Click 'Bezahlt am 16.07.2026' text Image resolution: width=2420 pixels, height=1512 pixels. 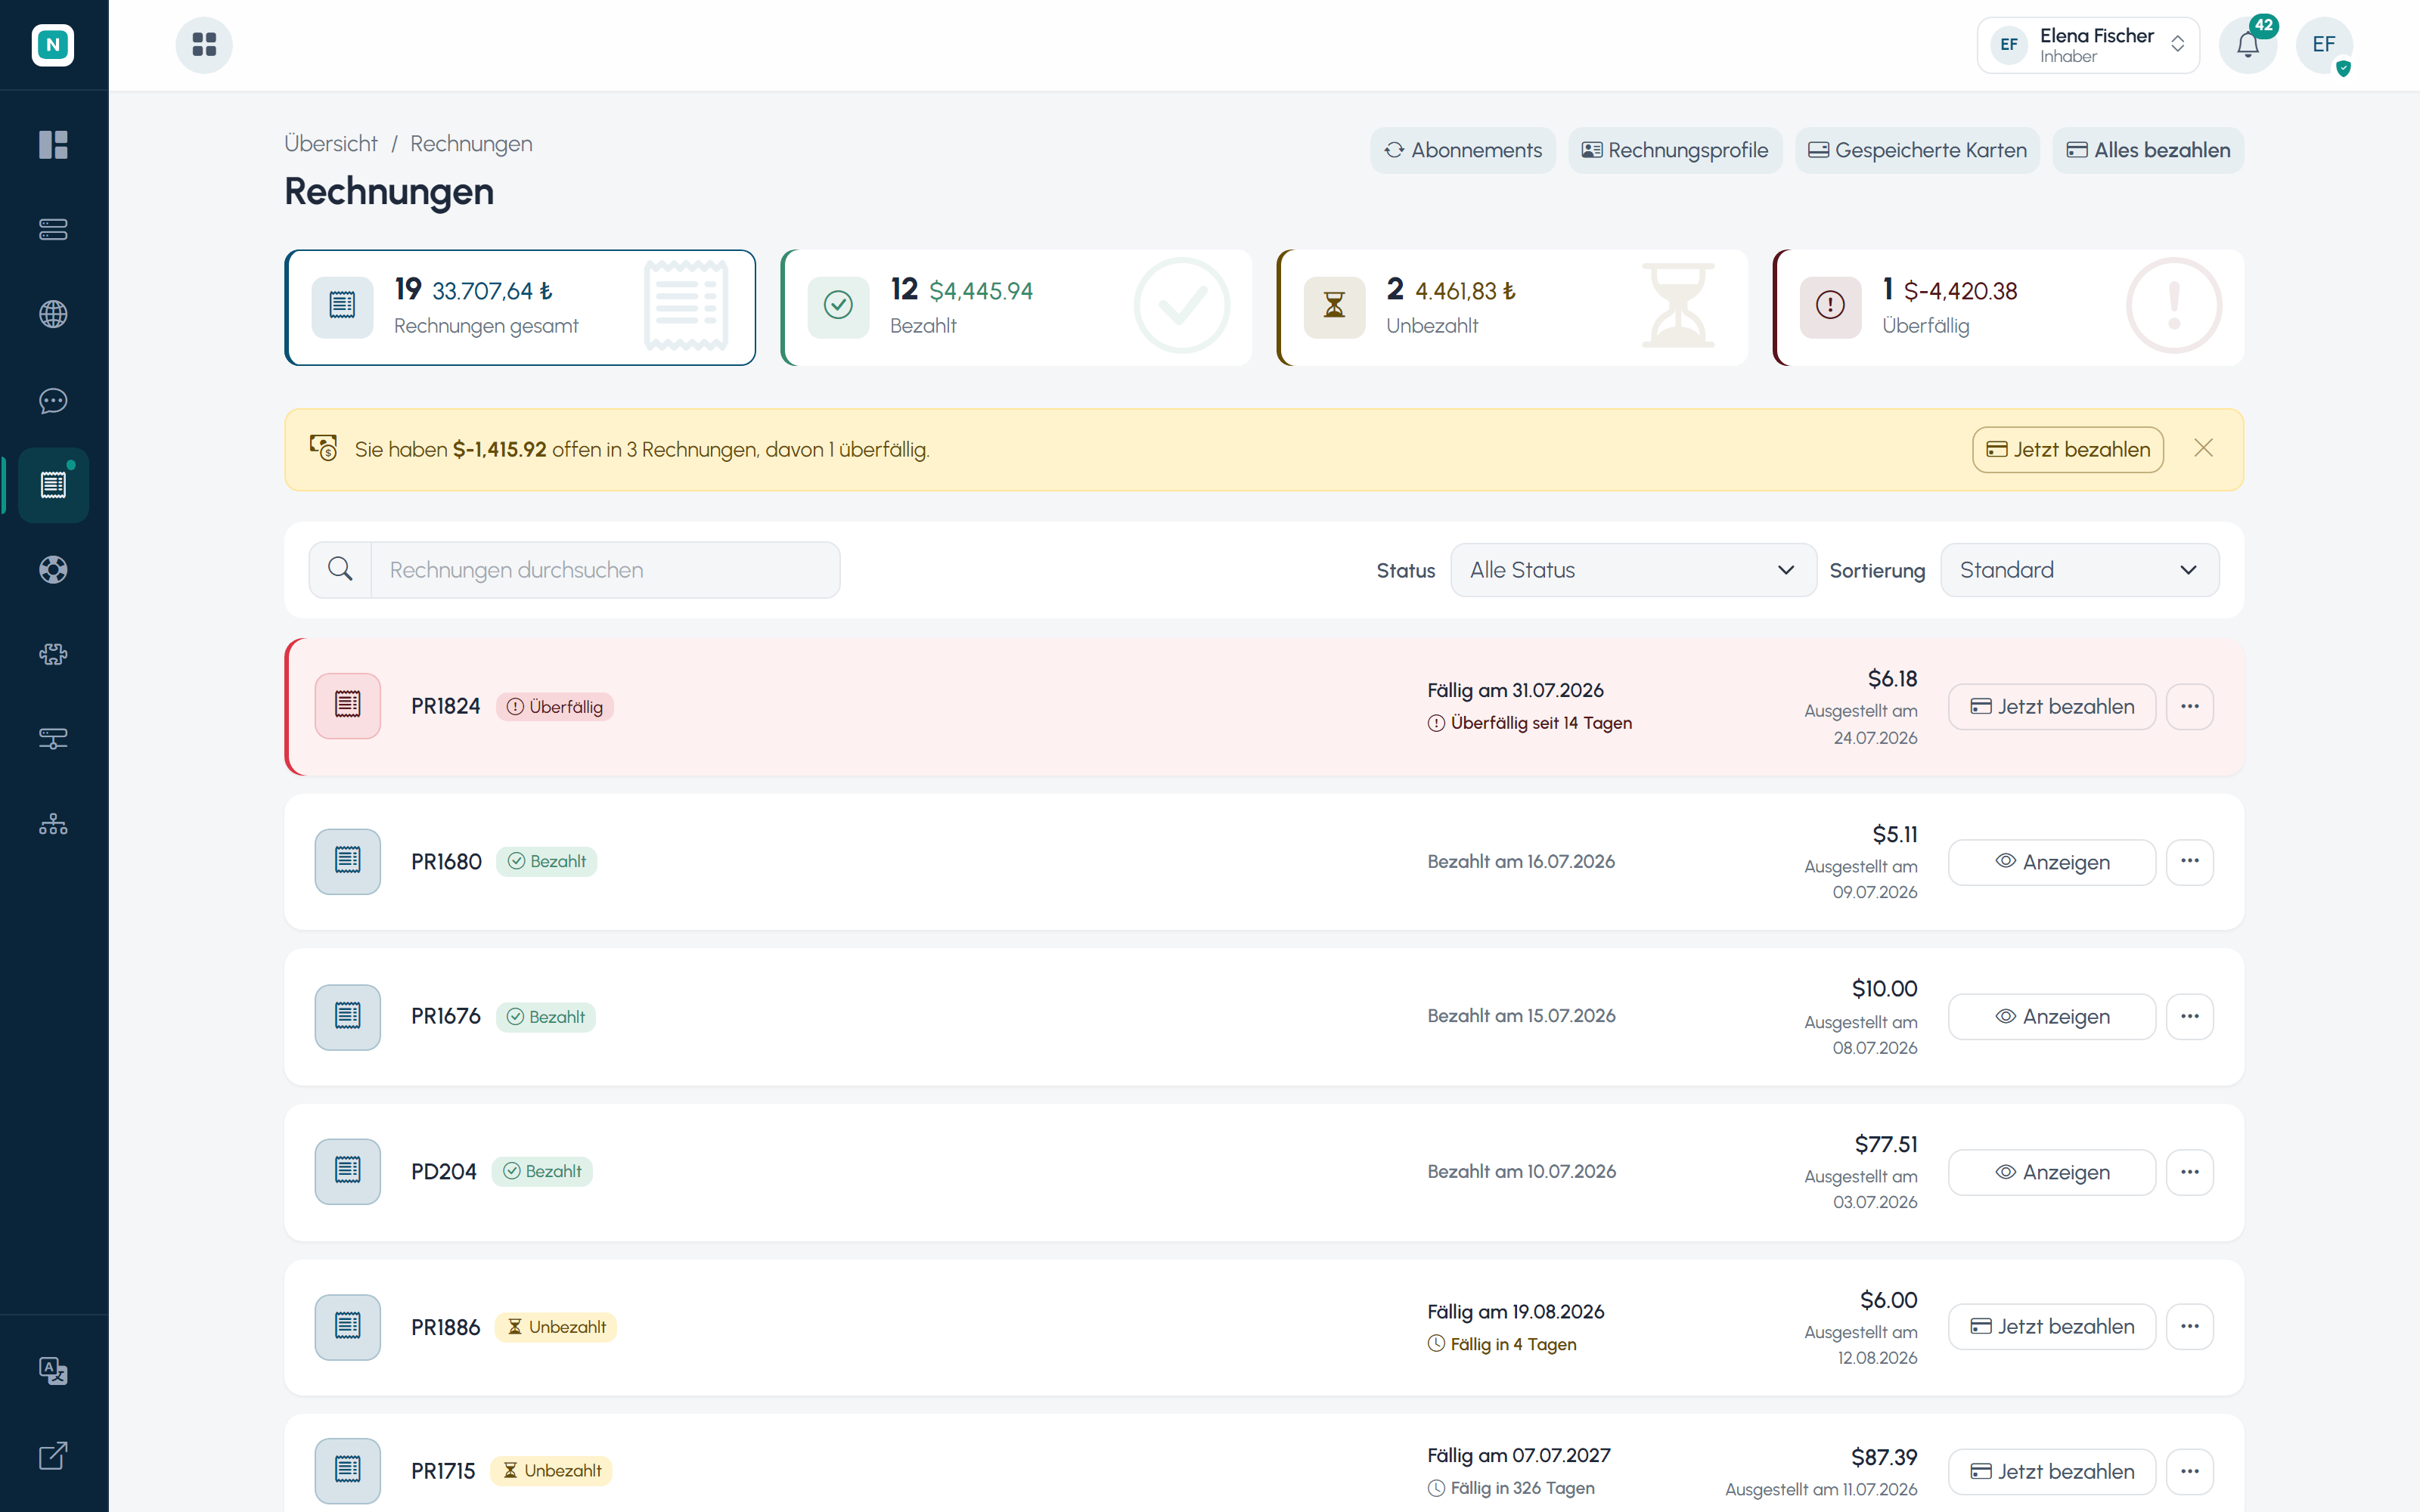point(1521,862)
